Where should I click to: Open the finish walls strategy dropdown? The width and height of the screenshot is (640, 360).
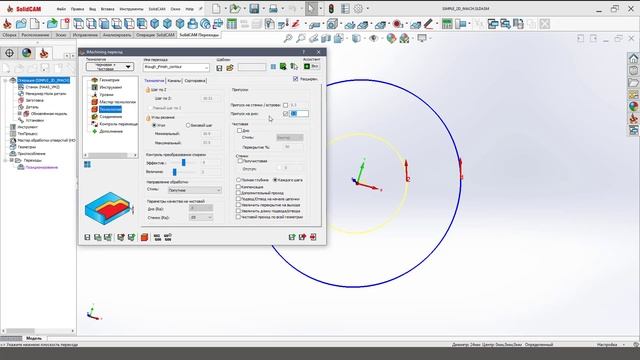[x=289, y=138]
